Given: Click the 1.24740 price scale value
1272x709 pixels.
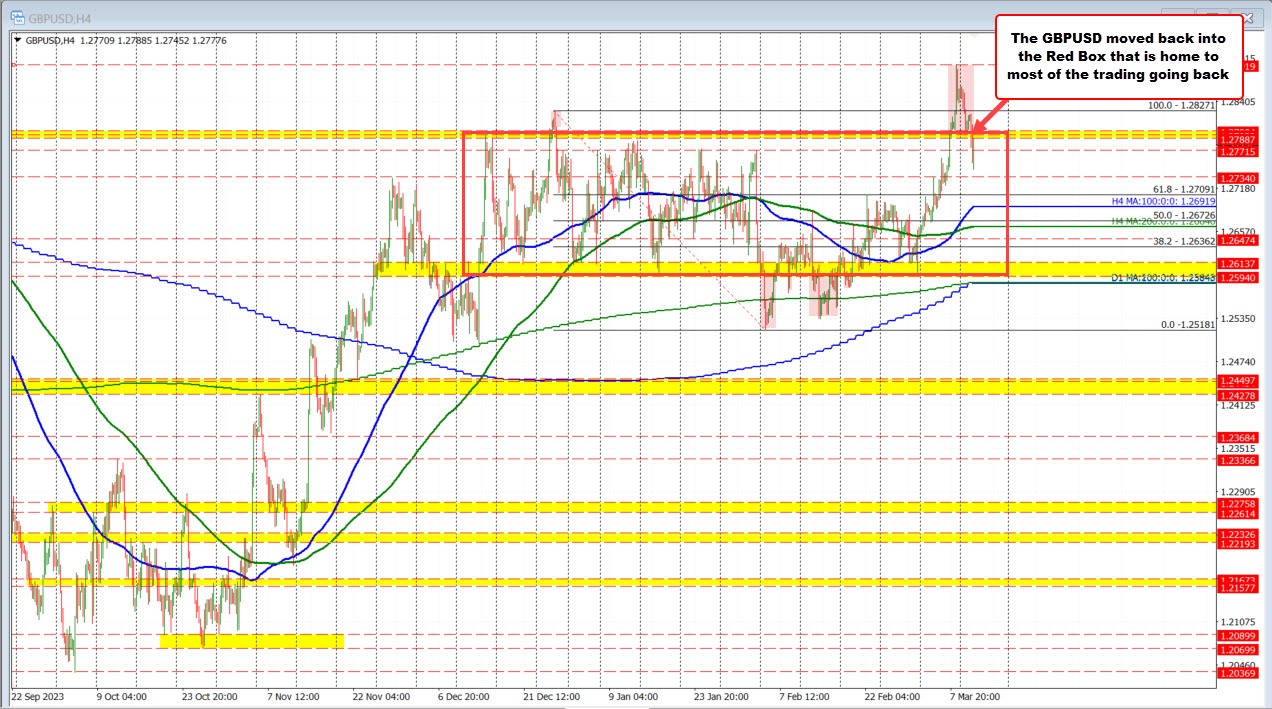Looking at the screenshot, I should point(1237,362).
